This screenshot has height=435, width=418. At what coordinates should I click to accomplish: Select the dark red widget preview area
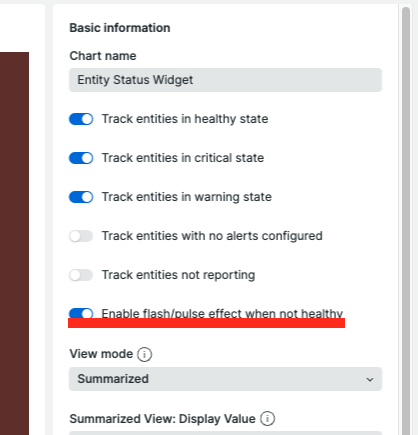point(14,243)
